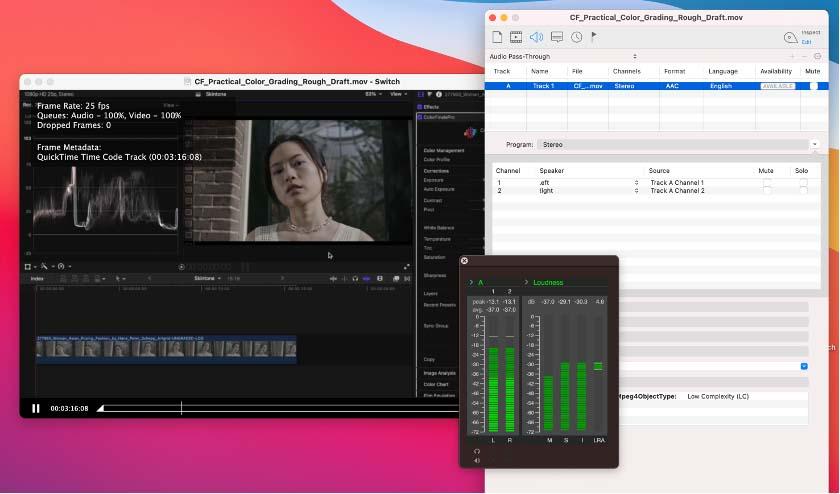Sort by the Format column header
This screenshot has height=494, width=840.
[674, 71]
